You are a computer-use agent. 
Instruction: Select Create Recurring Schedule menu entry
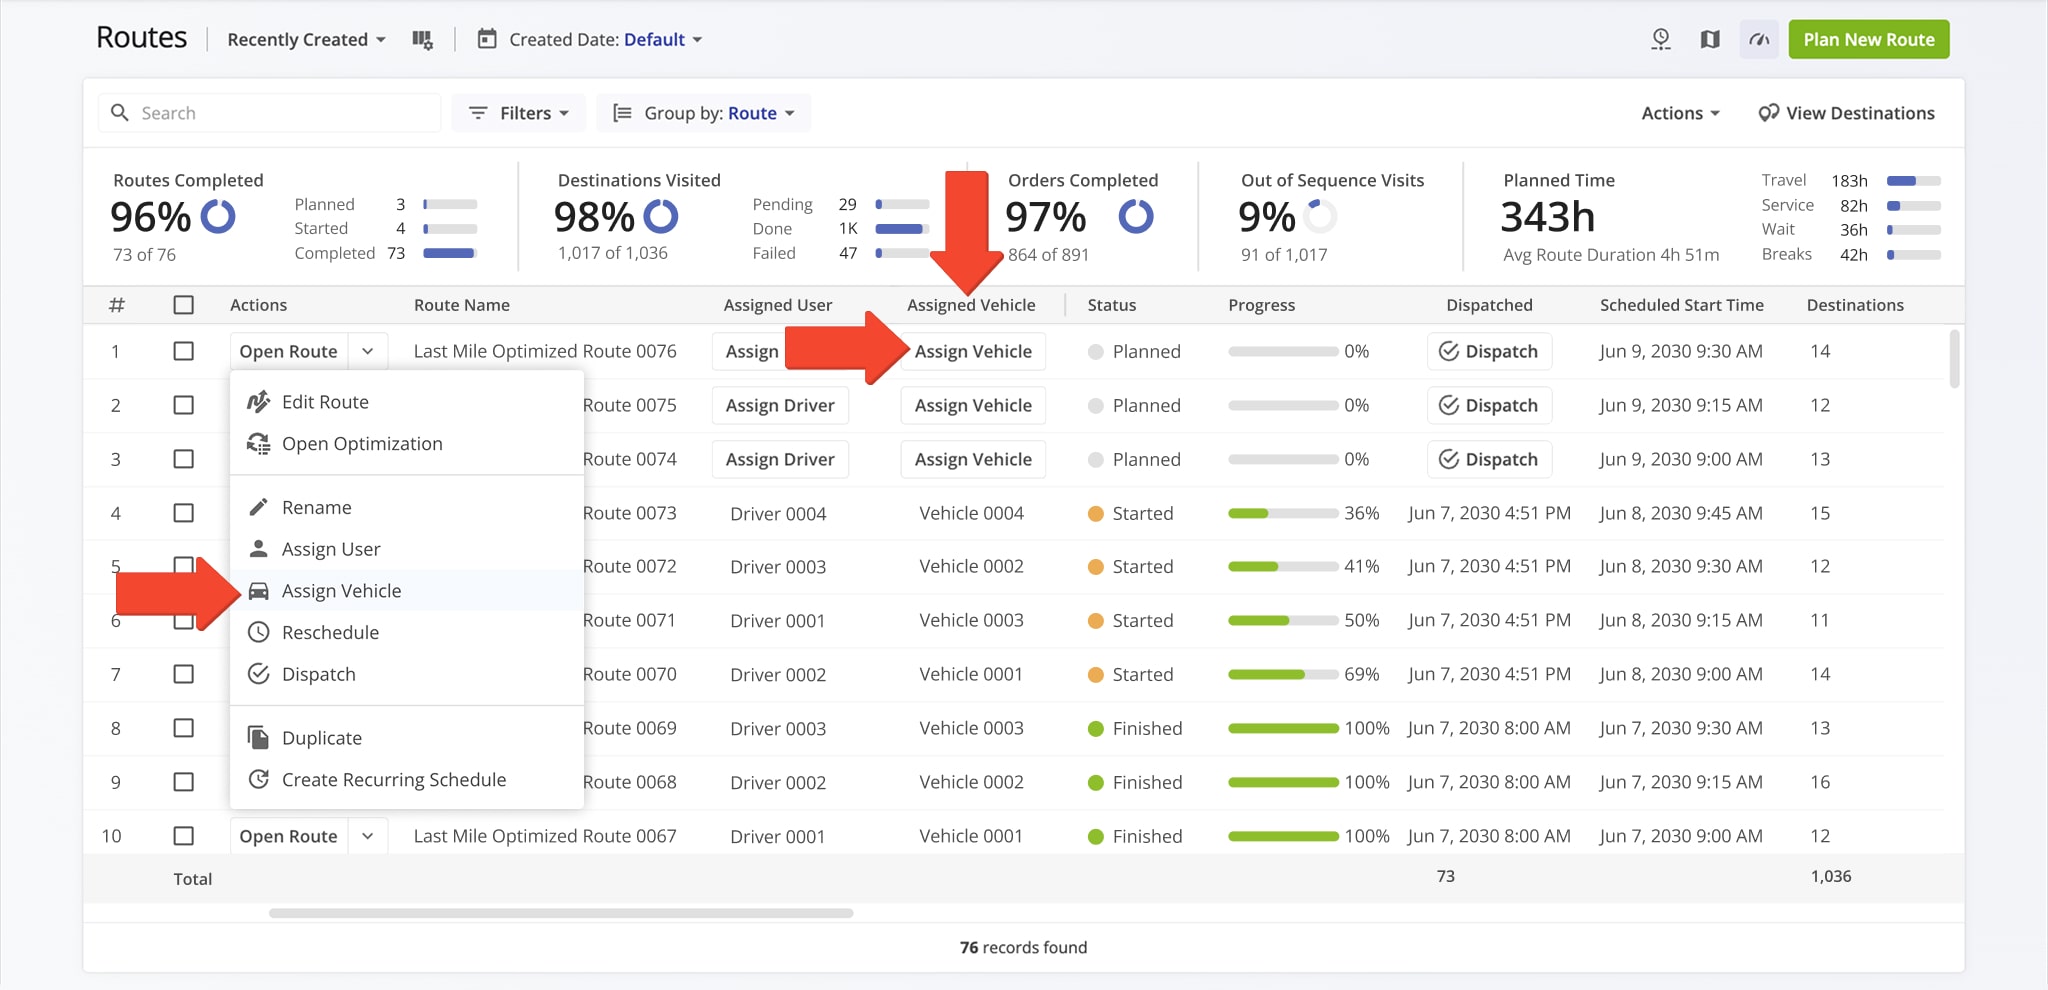coord(393,780)
